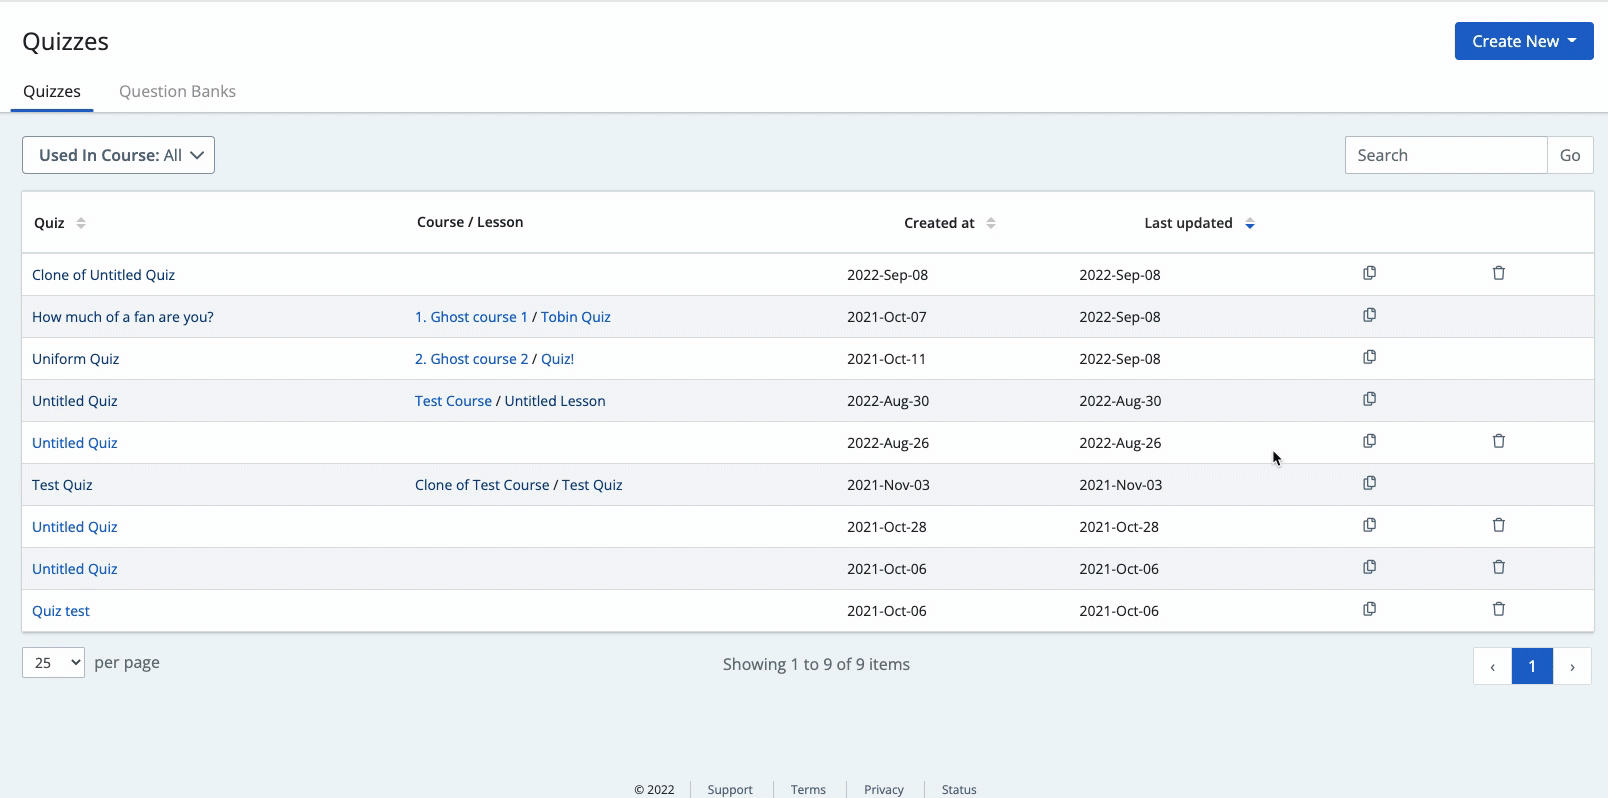
Task: Open the Used In Course filter dropdown
Action: coord(118,155)
